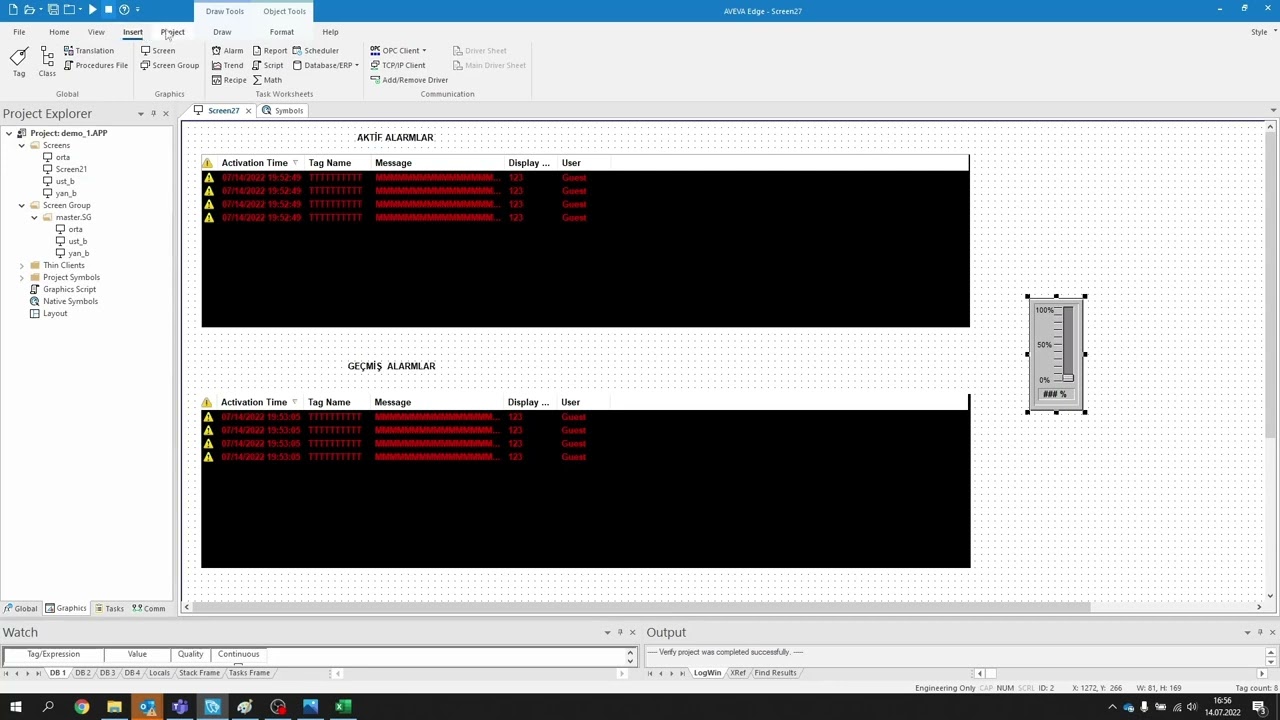Open the Procedures File
The image size is (1280, 720).
point(96,65)
